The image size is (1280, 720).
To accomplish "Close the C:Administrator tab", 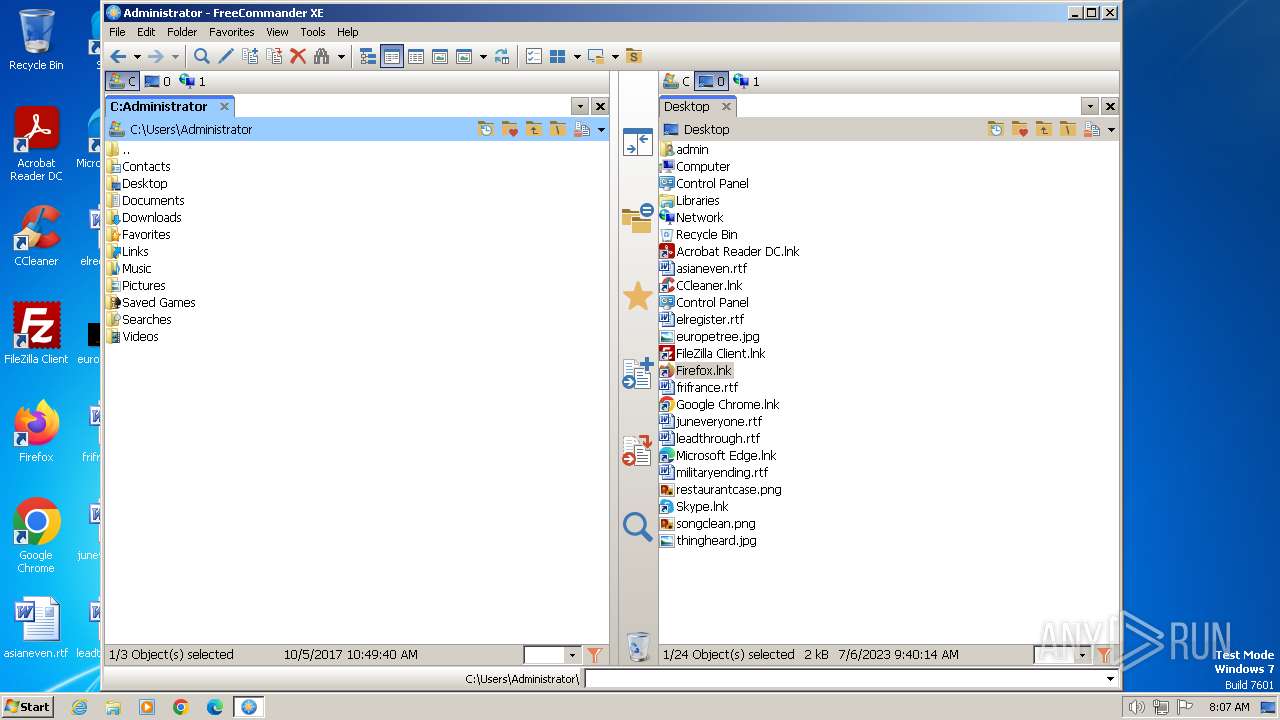I will point(225,106).
